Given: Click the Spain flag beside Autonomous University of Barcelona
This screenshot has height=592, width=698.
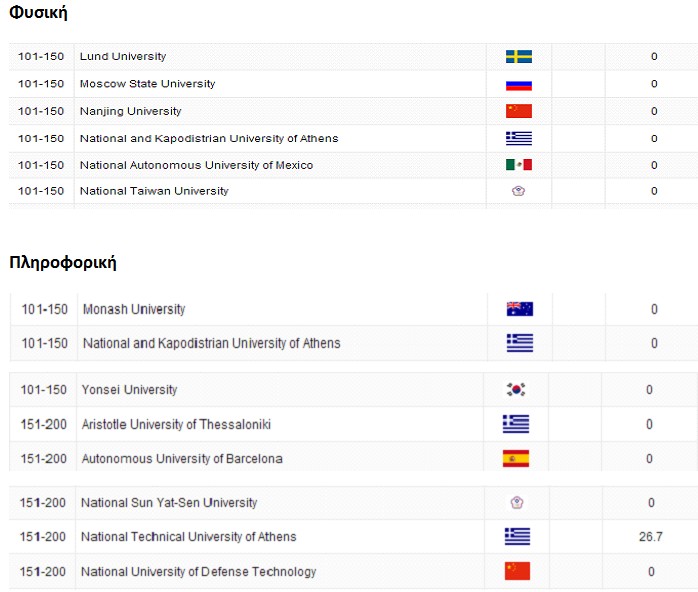Looking at the screenshot, I should click(516, 458).
